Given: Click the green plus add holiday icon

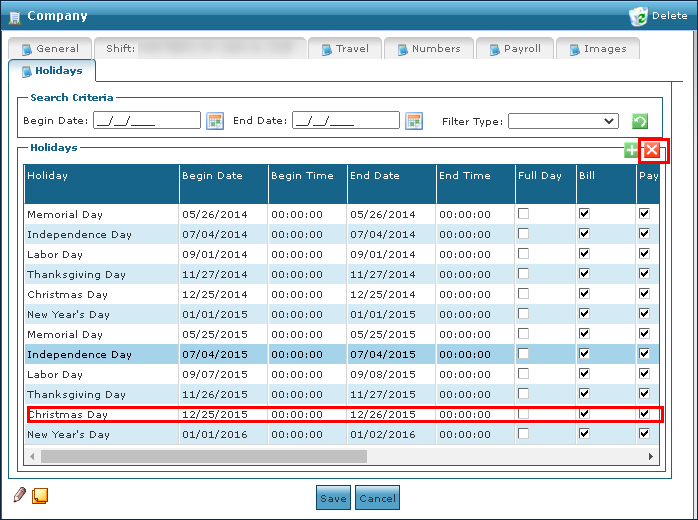Looking at the screenshot, I should click(x=631, y=150).
